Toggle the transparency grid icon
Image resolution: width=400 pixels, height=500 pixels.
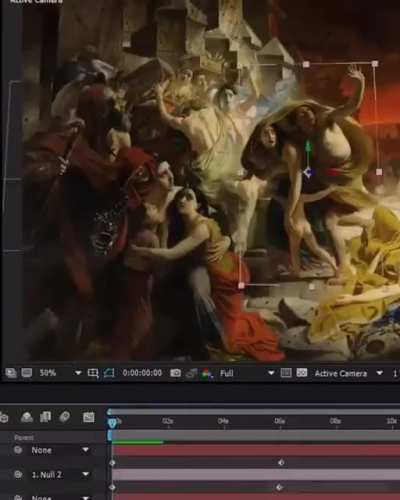pos(286,373)
